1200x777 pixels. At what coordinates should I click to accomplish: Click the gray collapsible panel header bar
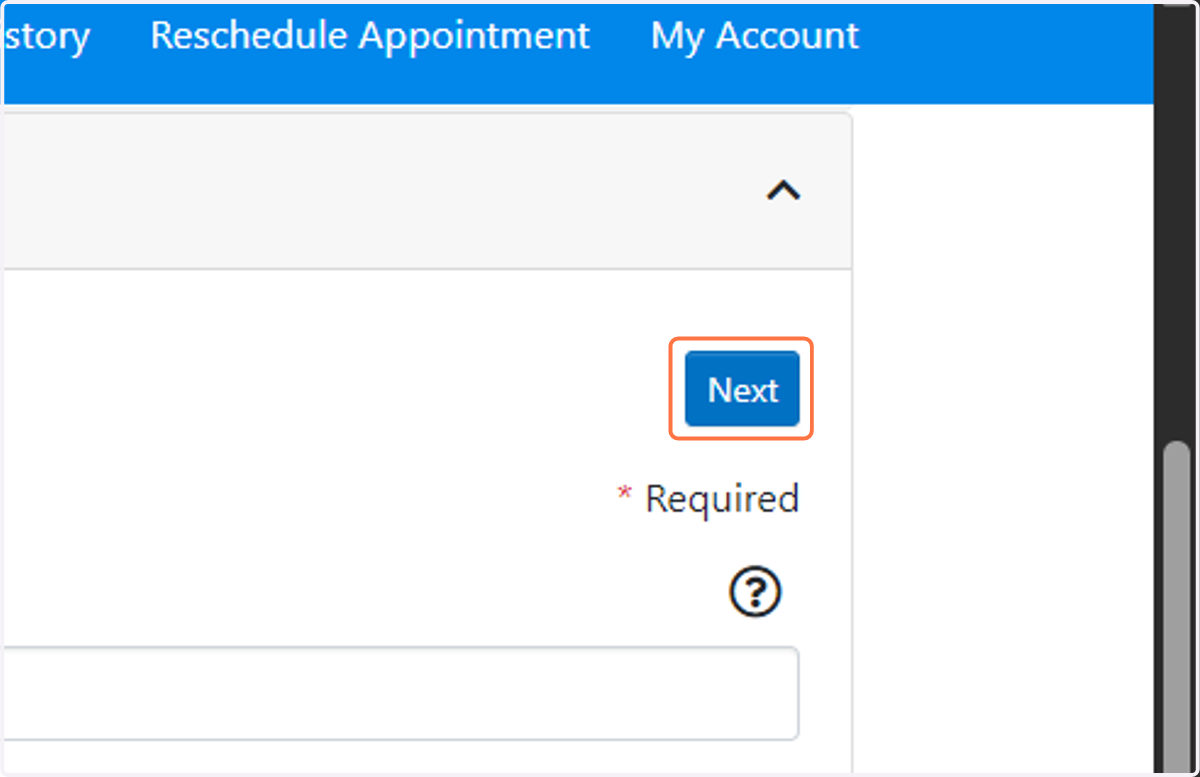pos(426,191)
